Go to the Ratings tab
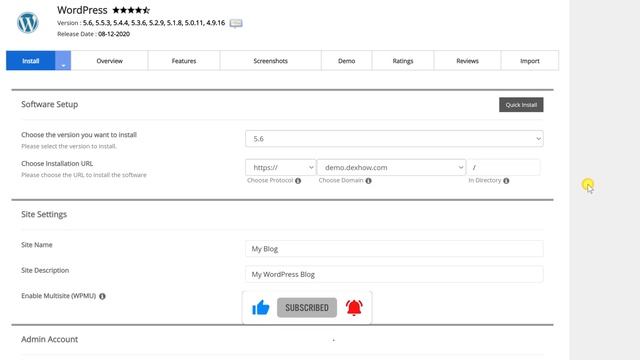The height and width of the screenshot is (360, 640). pyautogui.click(x=403, y=61)
